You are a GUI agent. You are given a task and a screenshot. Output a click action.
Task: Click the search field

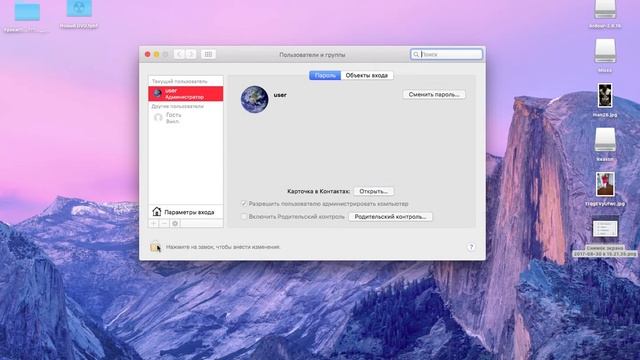pos(447,54)
